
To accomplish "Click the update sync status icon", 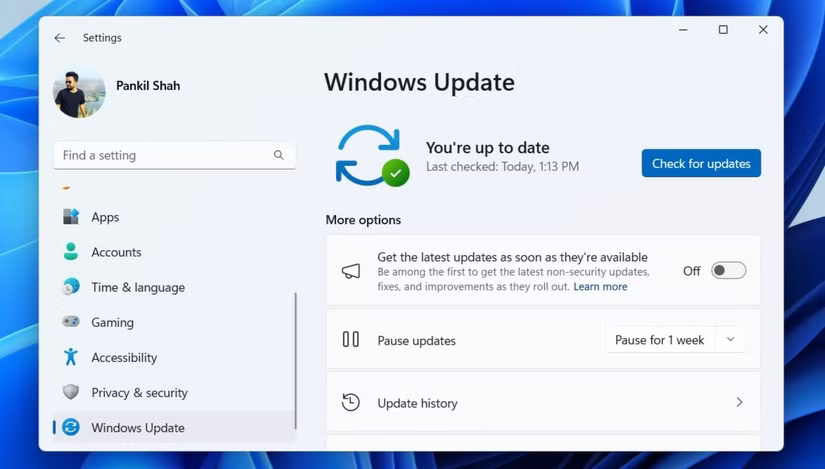I will click(x=373, y=156).
